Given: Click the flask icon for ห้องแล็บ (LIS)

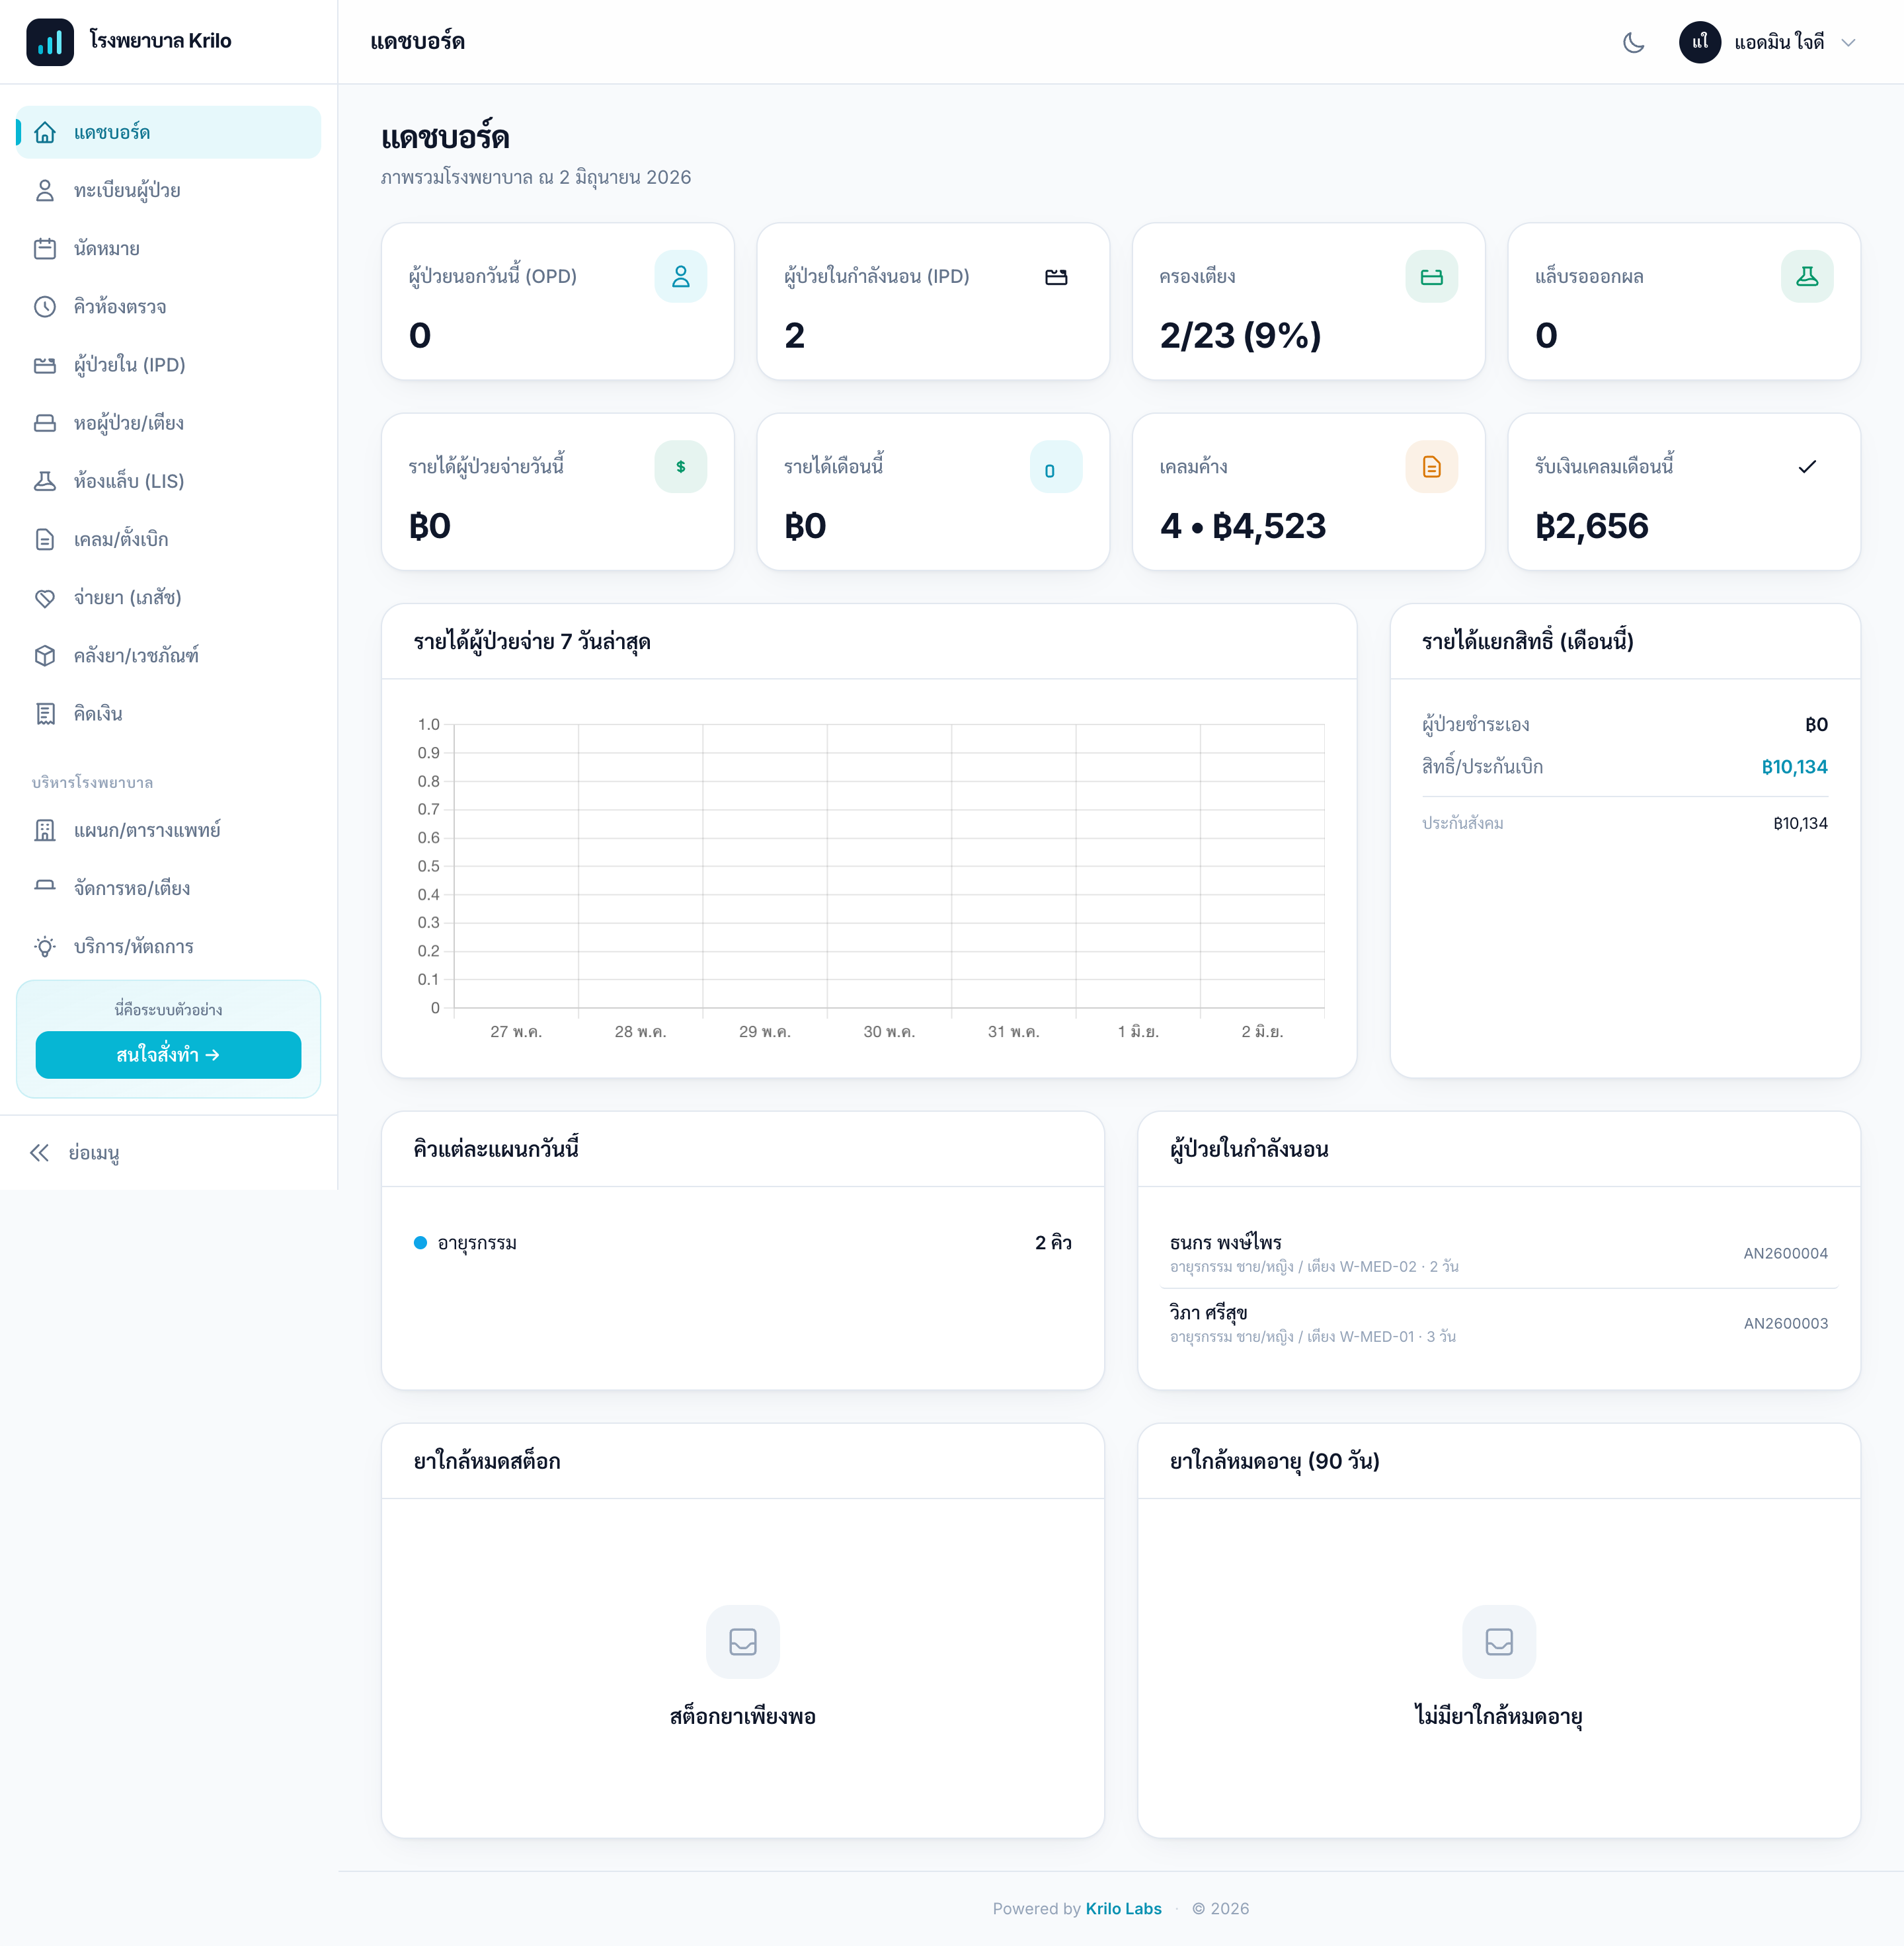Looking at the screenshot, I should click(45, 481).
